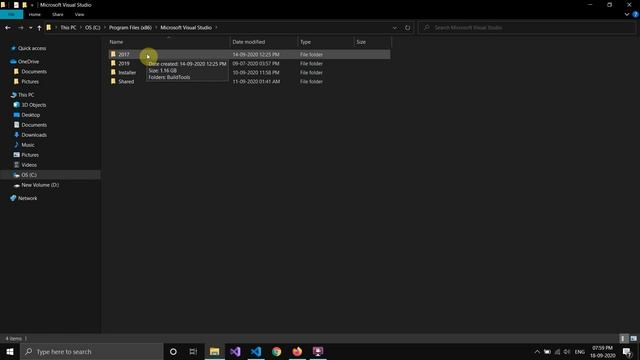Open the View ribbon tab
Image resolution: width=640 pixels, height=360 pixels.
point(79,14)
